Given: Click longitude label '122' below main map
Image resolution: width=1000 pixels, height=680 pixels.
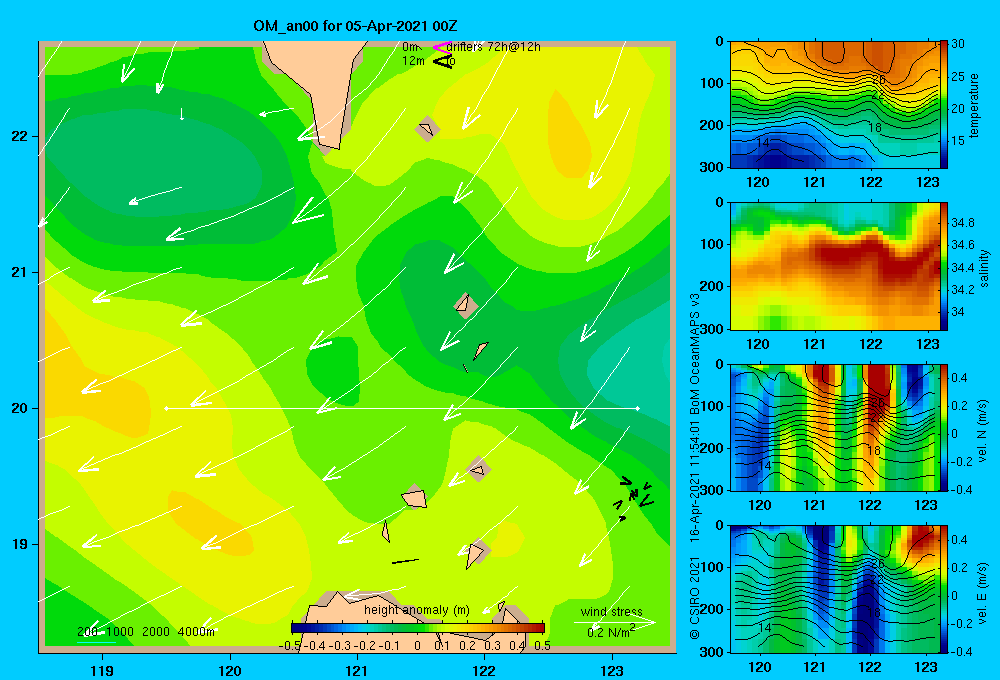Looking at the screenshot, I should 485,670.
